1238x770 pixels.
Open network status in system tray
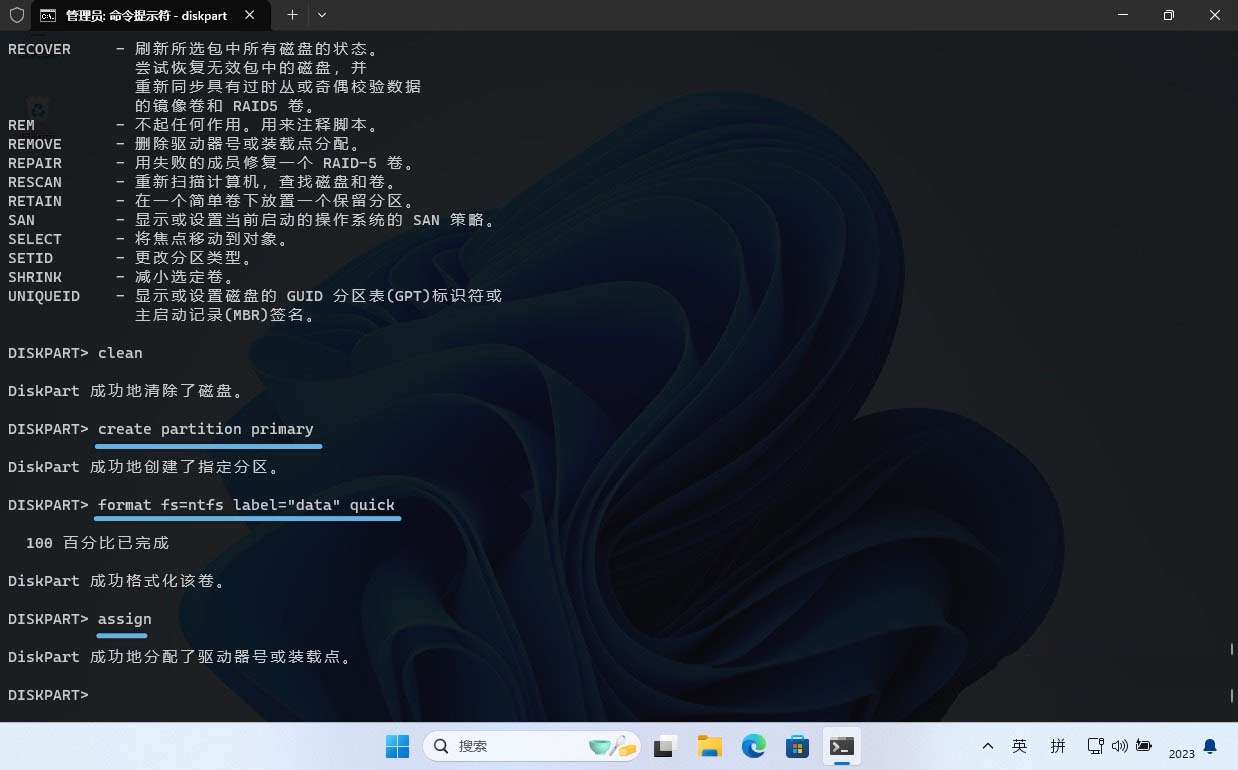(1096, 746)
